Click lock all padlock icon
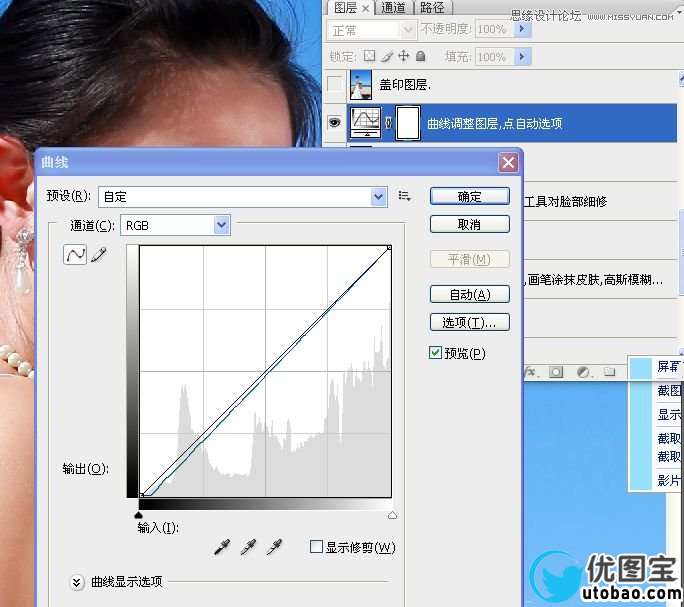This screenshot has width=684, height=607. coord(420,56)
